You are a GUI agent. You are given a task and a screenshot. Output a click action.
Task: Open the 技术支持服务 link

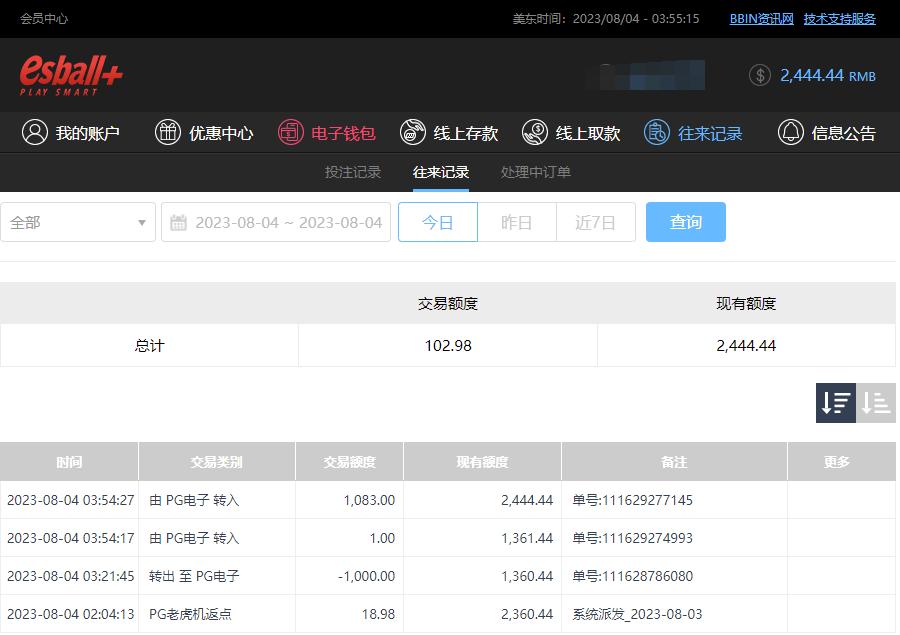840,19
